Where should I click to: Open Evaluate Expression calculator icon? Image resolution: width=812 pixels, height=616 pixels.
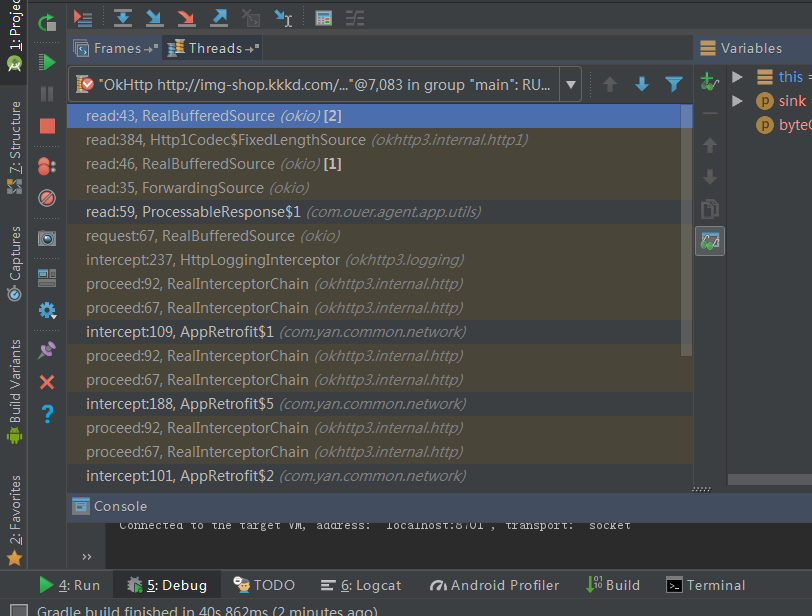click(324, 18)
